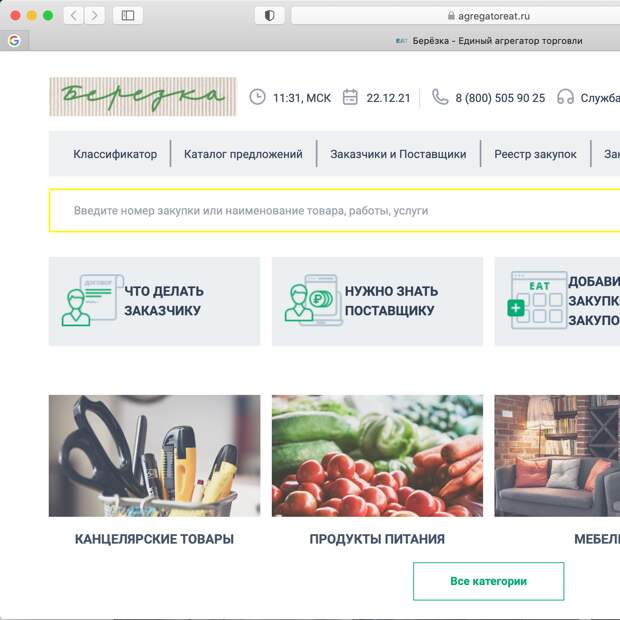Screen dimensions: 620x620
Task: Click the Все категории button
Action: (489, 581)
